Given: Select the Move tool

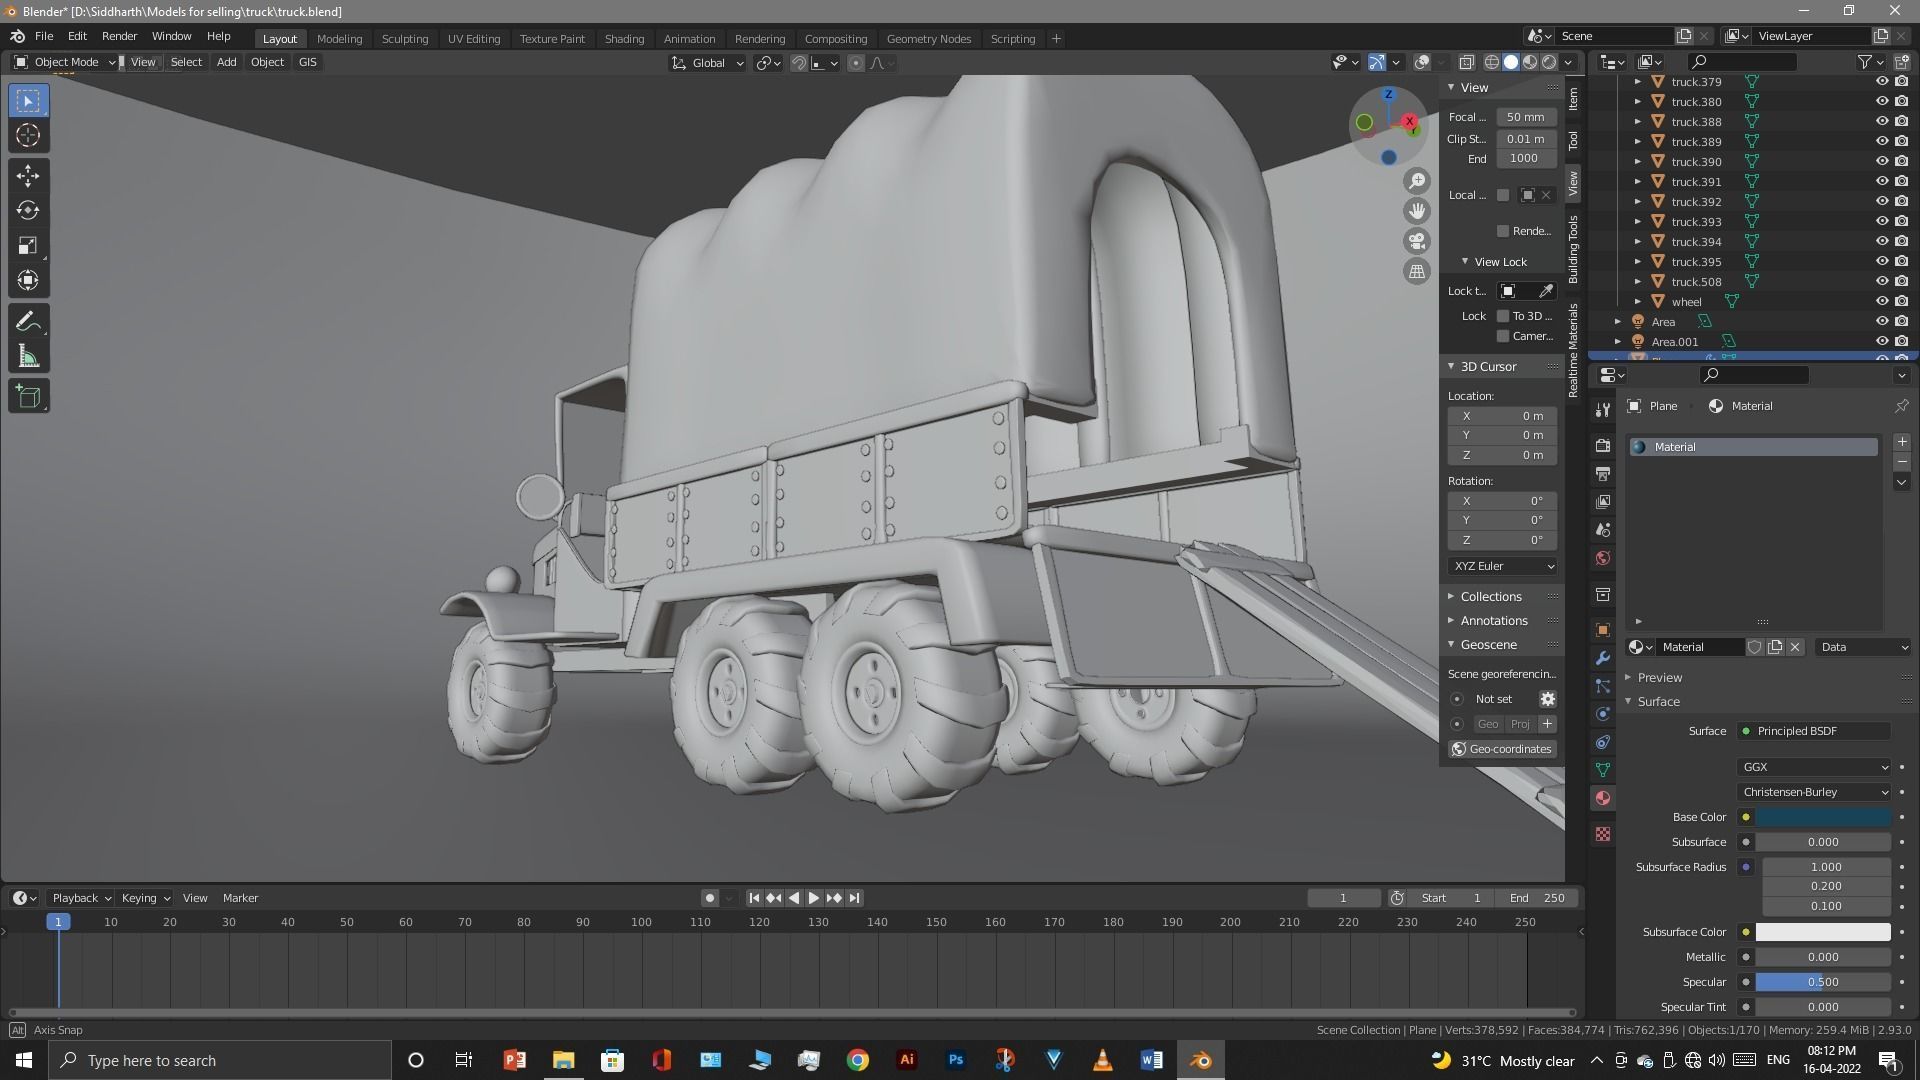Looking at the screenshot, I should pos(28,176).
